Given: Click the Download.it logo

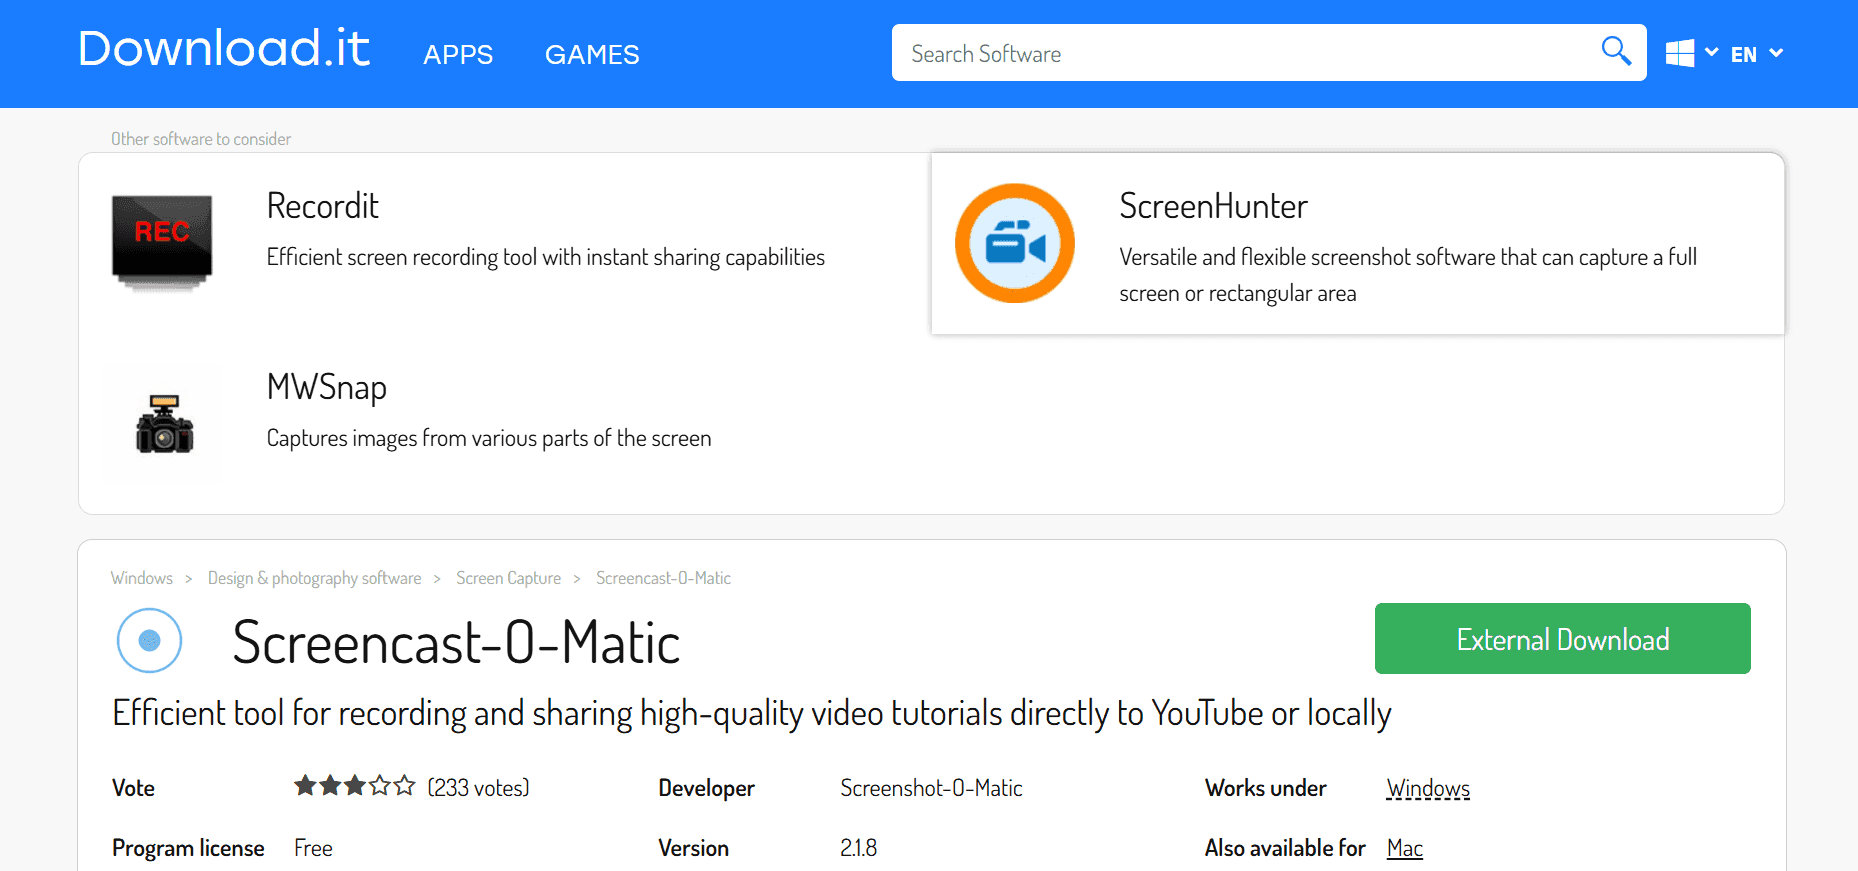Looking at the screenshot, I should (x=224, y=49).
